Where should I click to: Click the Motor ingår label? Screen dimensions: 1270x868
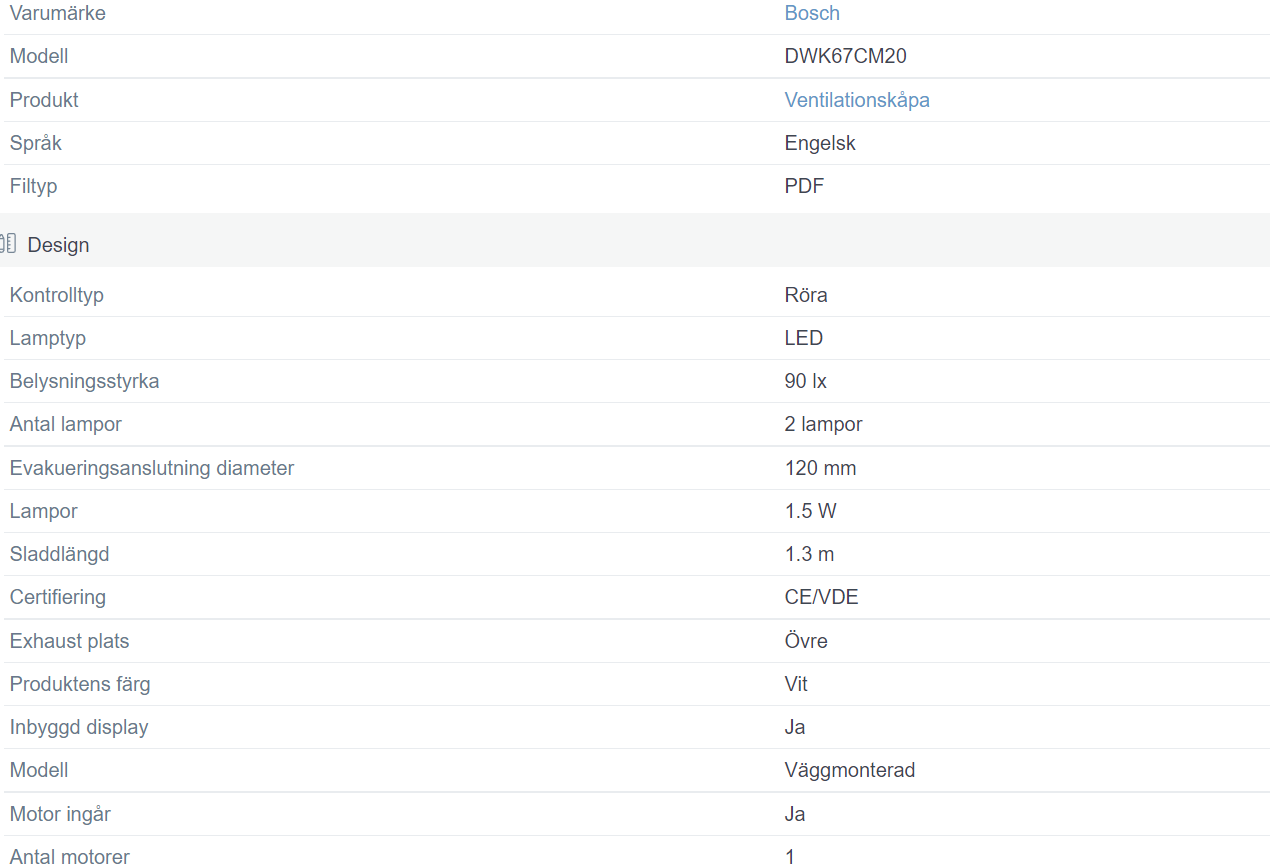60,814
